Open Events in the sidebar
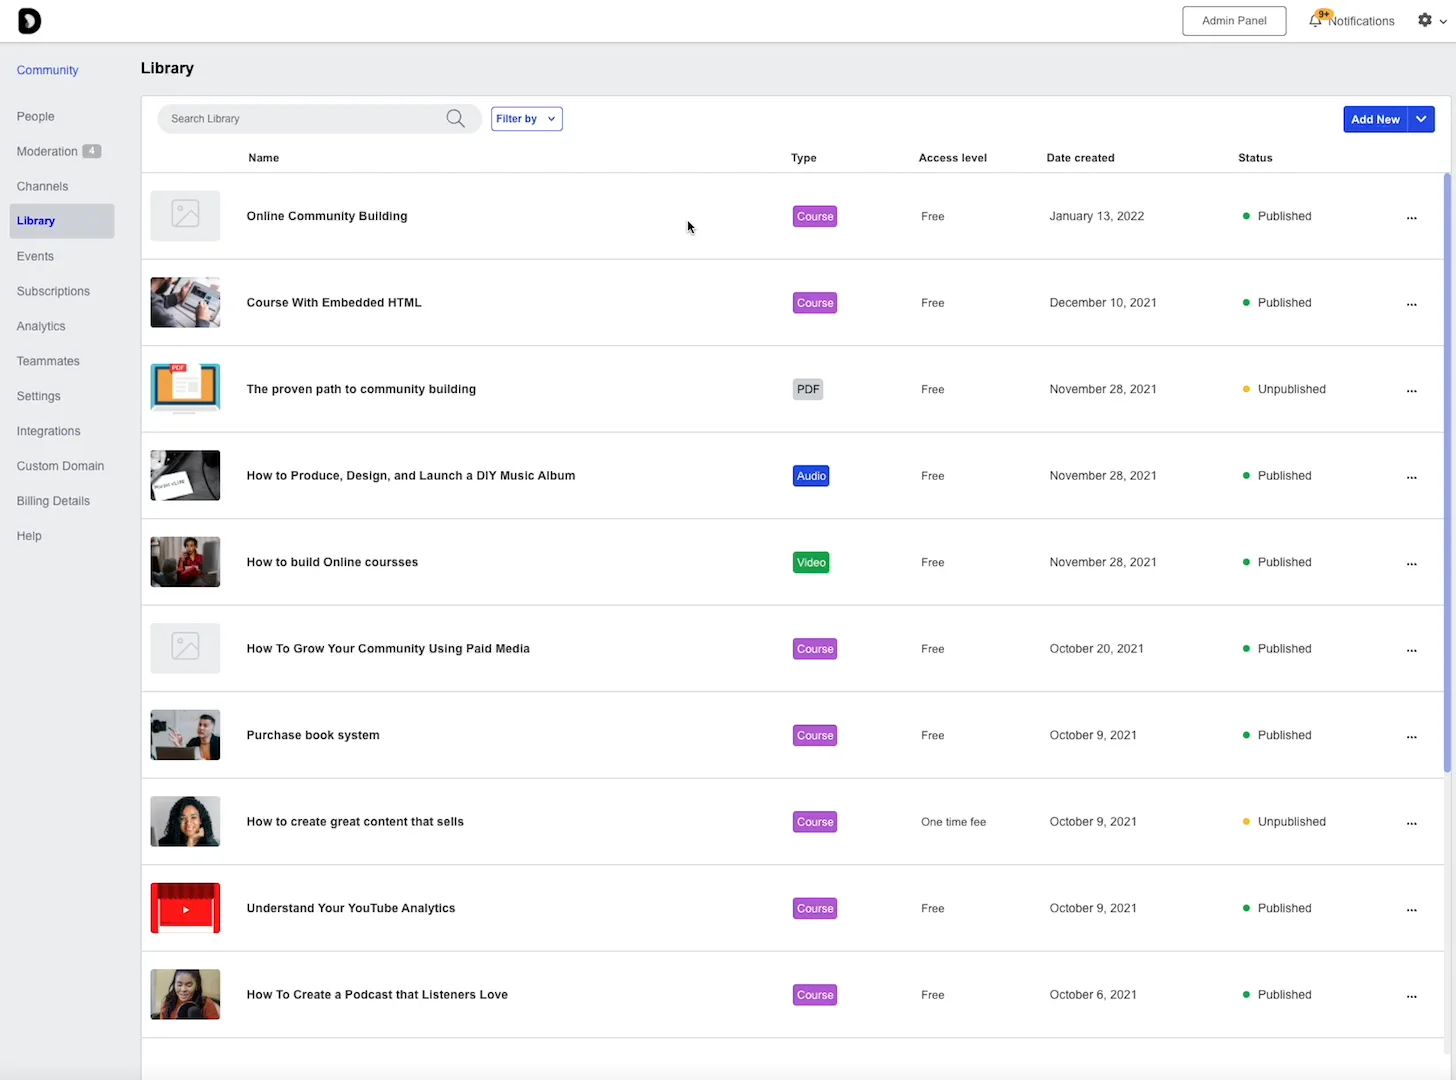The height and width of the screenshot is (1080, 1456). click(x=35, y=257)
